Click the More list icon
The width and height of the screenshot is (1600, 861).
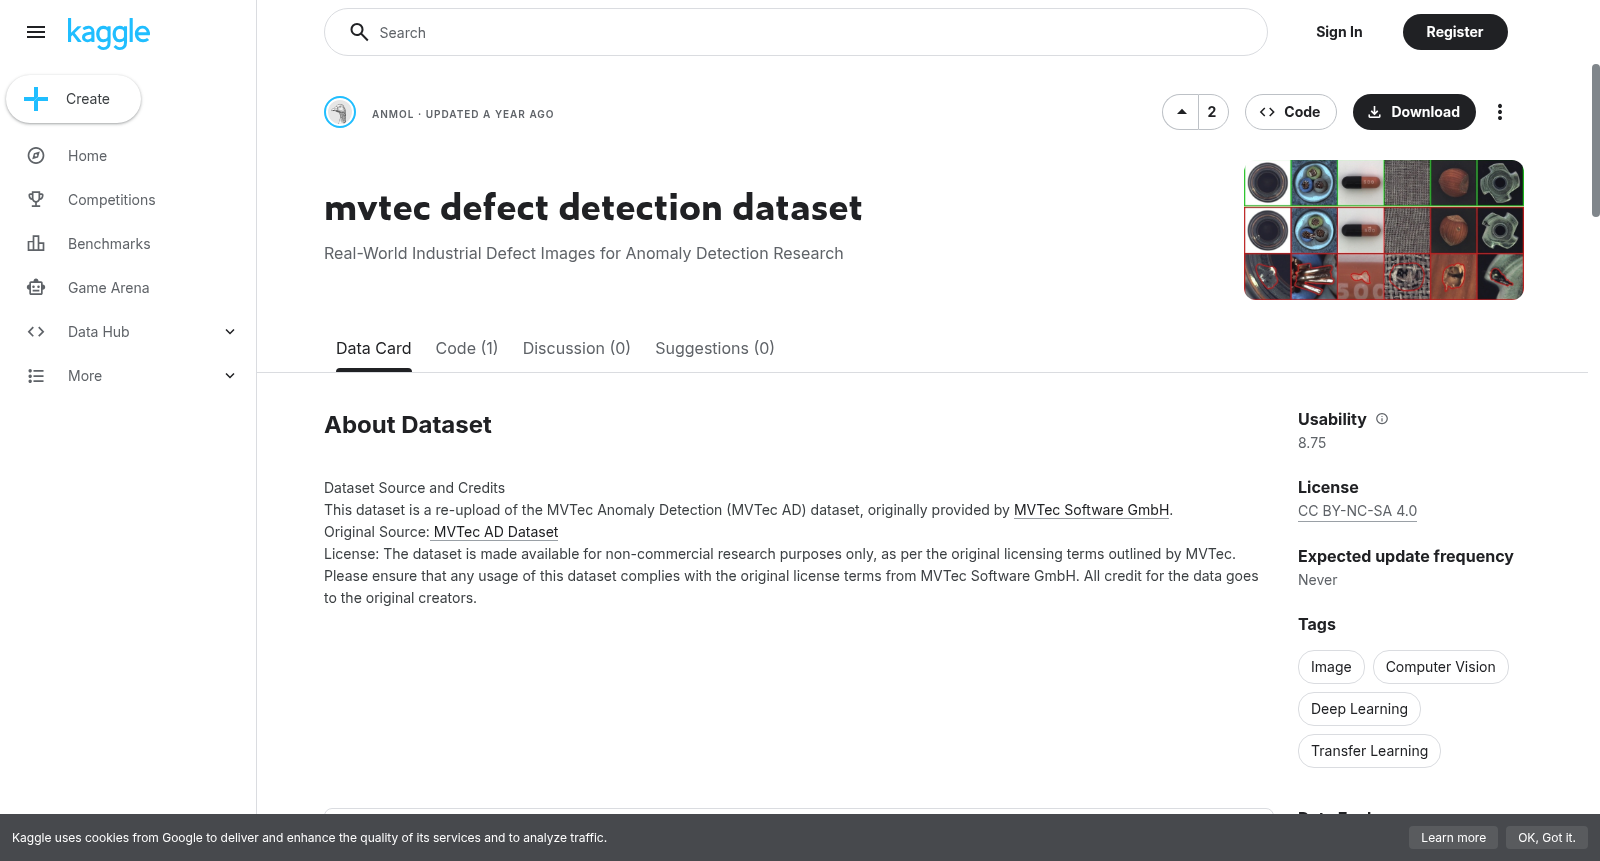point(36,376)
